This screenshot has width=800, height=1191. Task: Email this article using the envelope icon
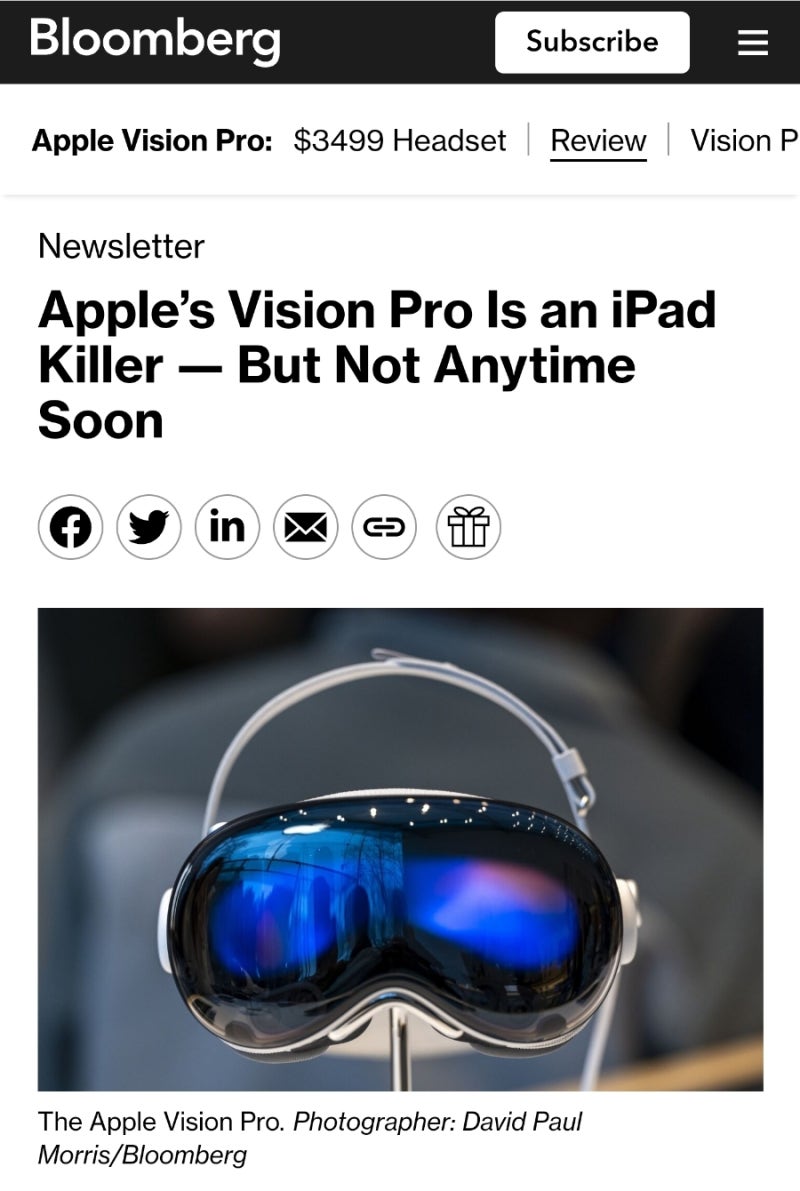[305, 527]
